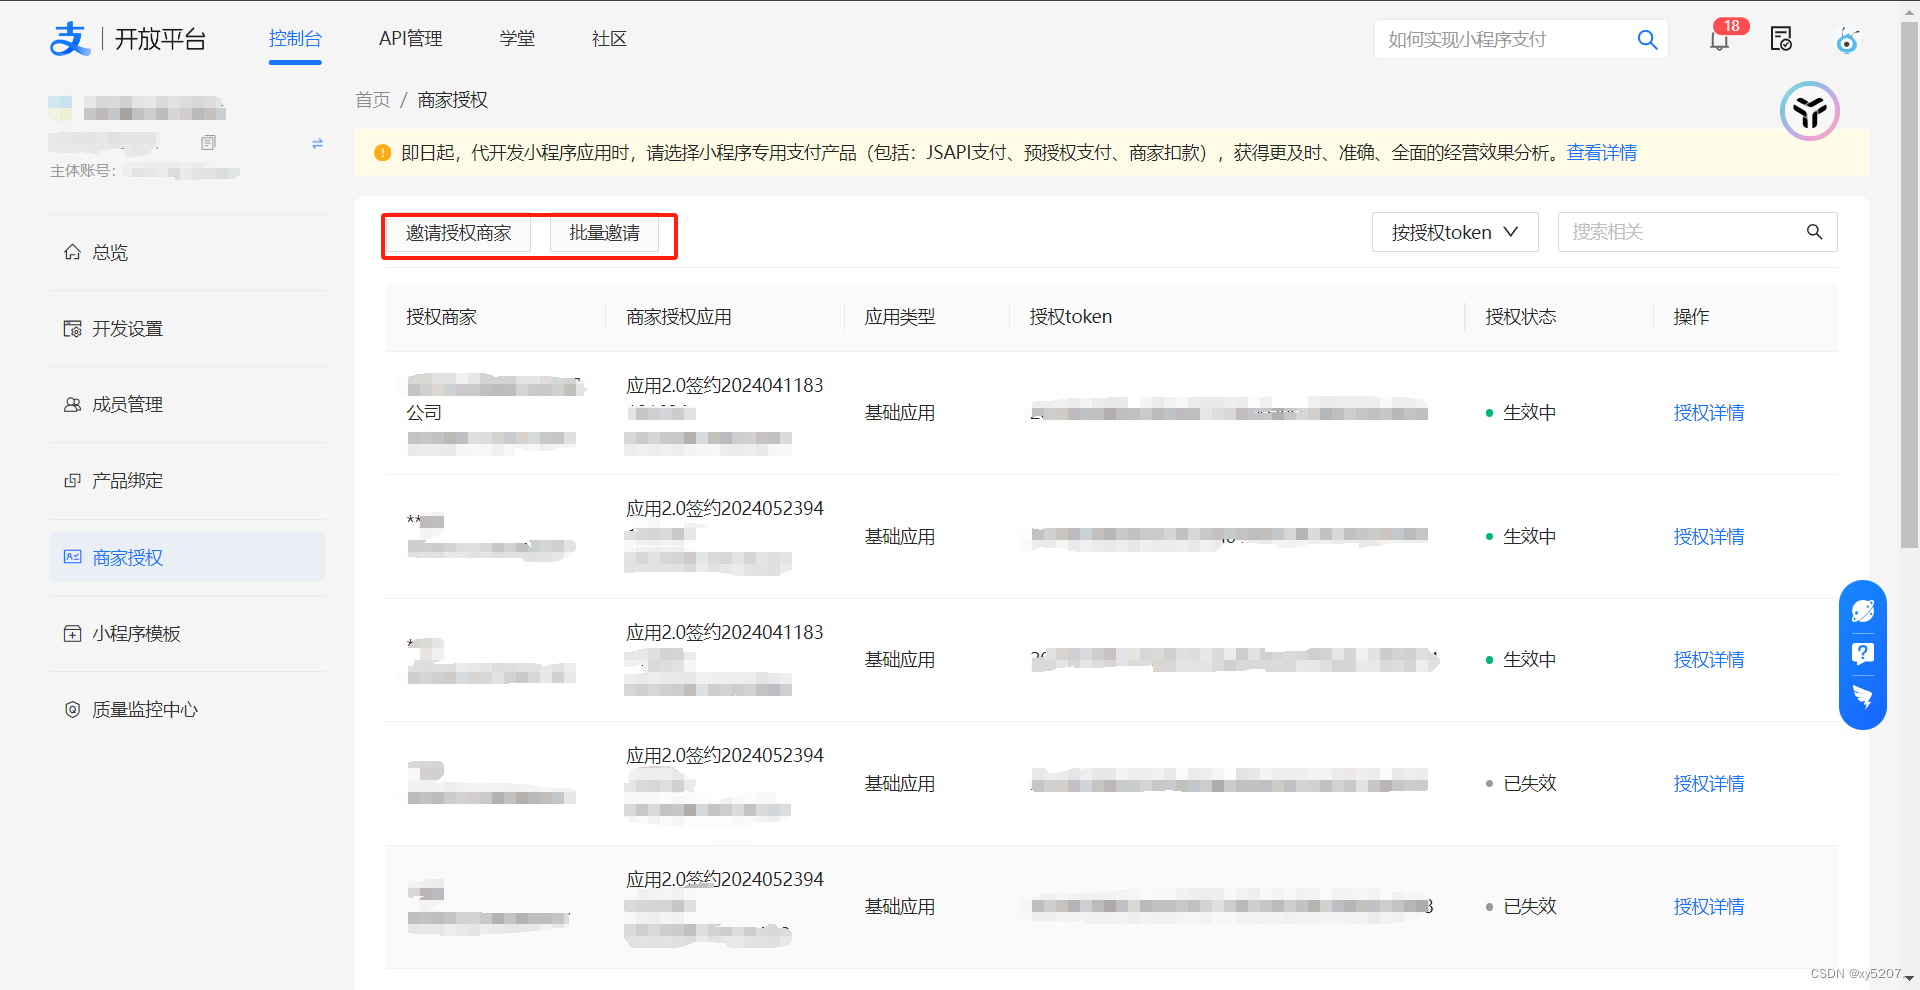Click the 总览 home icon
The image size is (1920, 990).
[72, 252]
